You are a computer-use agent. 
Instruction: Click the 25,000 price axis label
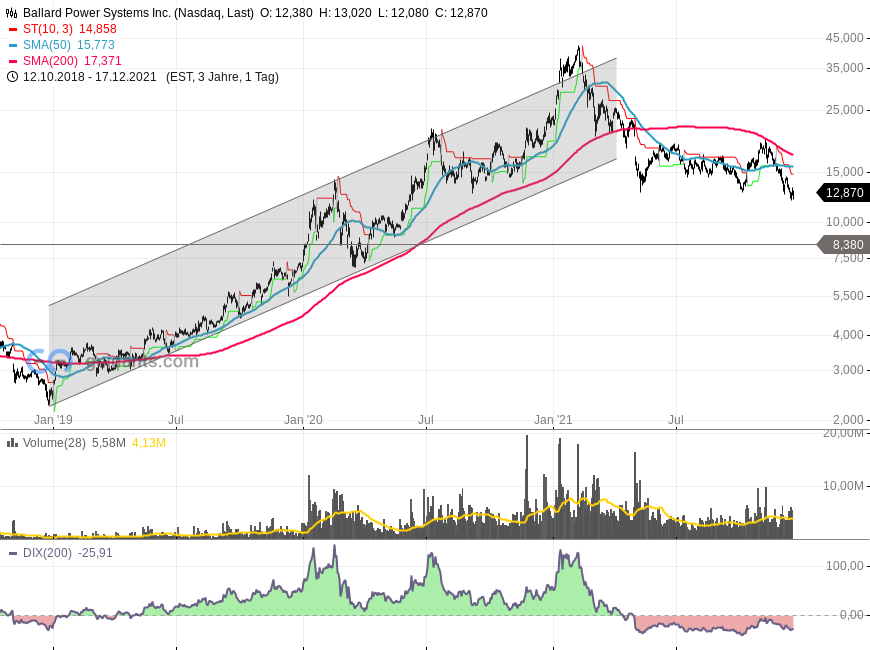844,110
